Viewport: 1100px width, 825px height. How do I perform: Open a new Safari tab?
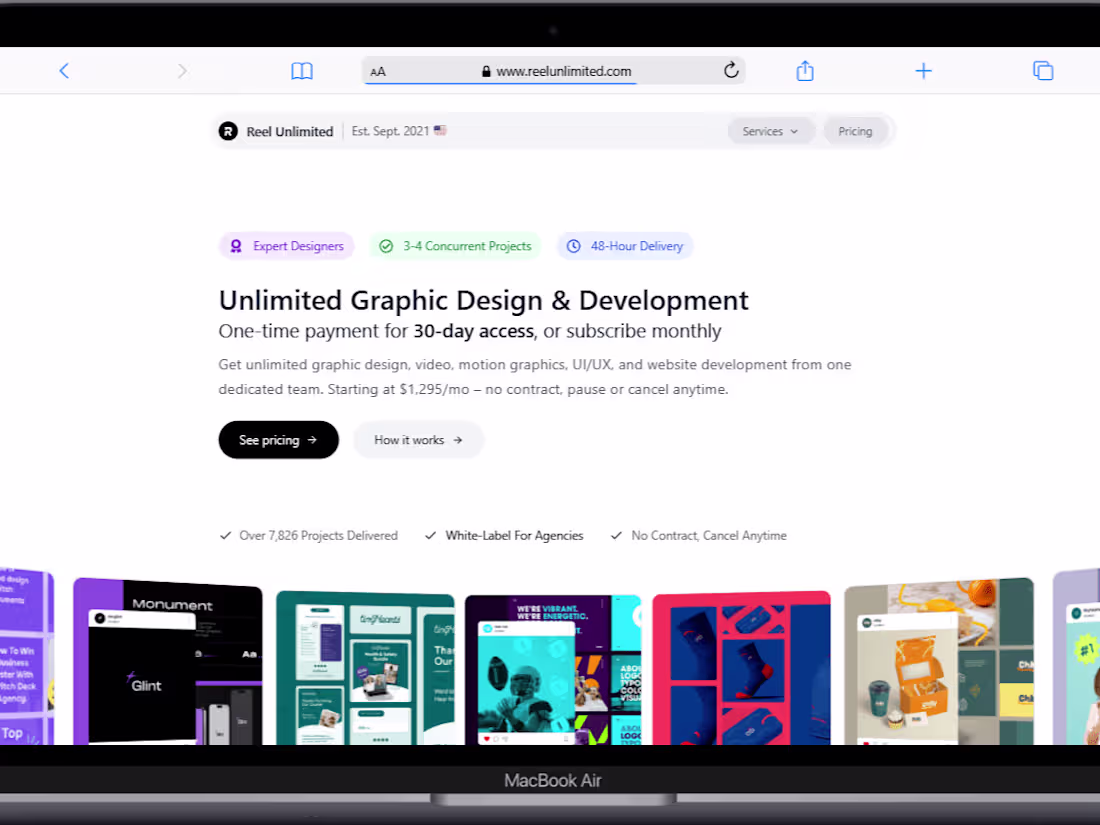pos(923,70)
